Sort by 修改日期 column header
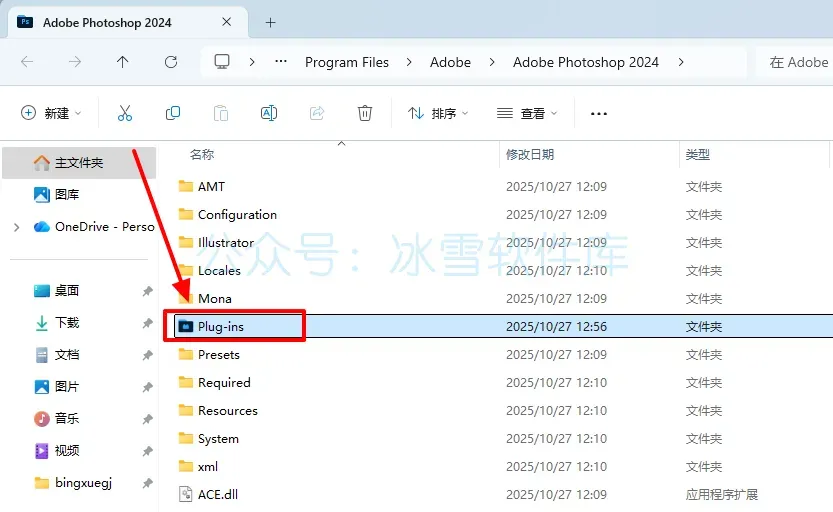833x512 pixels. (x=530, y=155)
